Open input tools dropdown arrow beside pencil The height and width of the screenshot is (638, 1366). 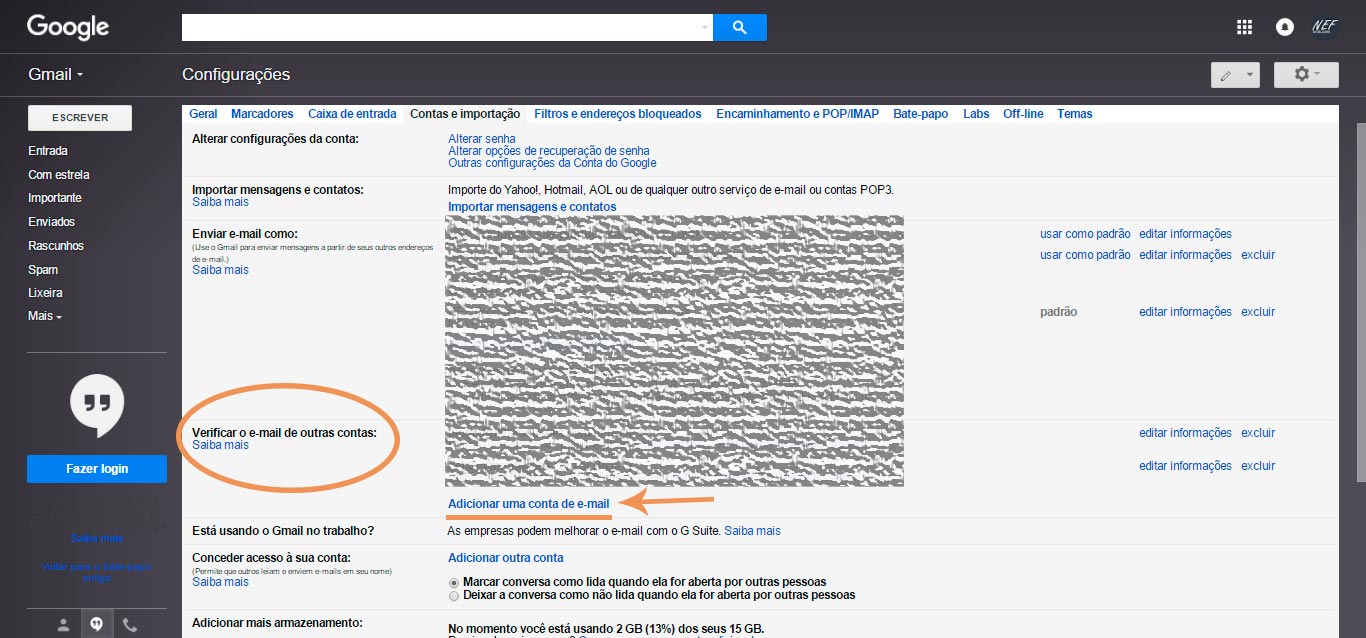(1250, 75)
